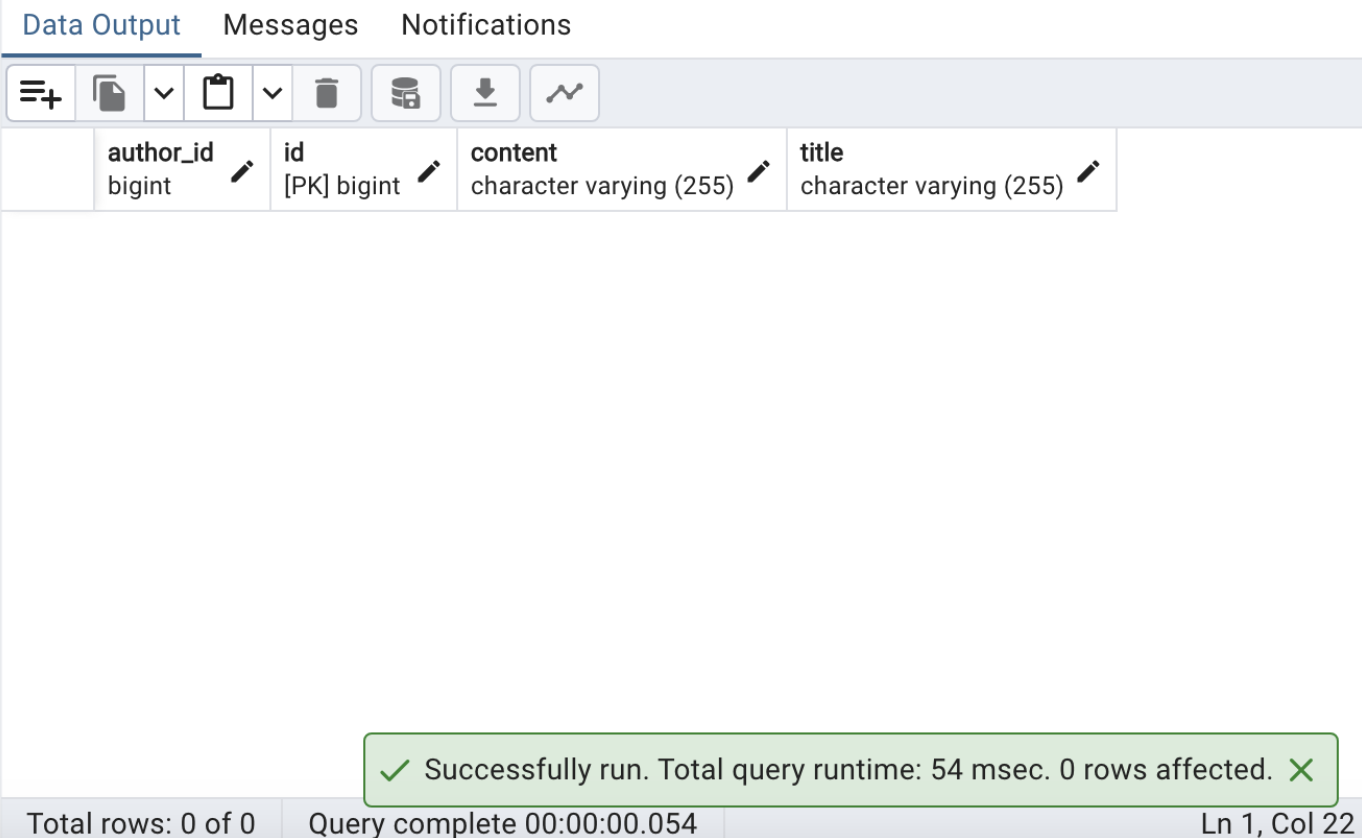This screenshot has height=838, width=1362.
Task: Click the Paste clipboard icon
Action: (218, 94)
